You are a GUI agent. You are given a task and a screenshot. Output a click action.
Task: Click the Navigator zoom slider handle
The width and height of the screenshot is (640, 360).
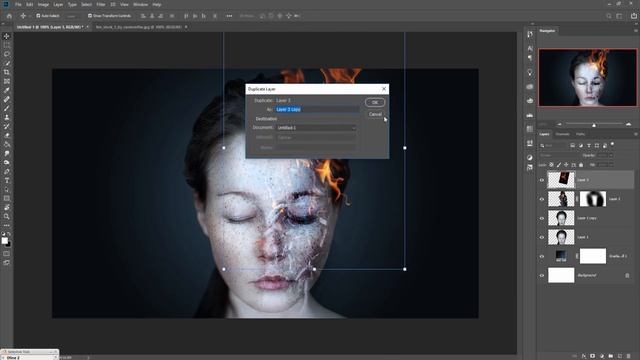pos(594,124)
